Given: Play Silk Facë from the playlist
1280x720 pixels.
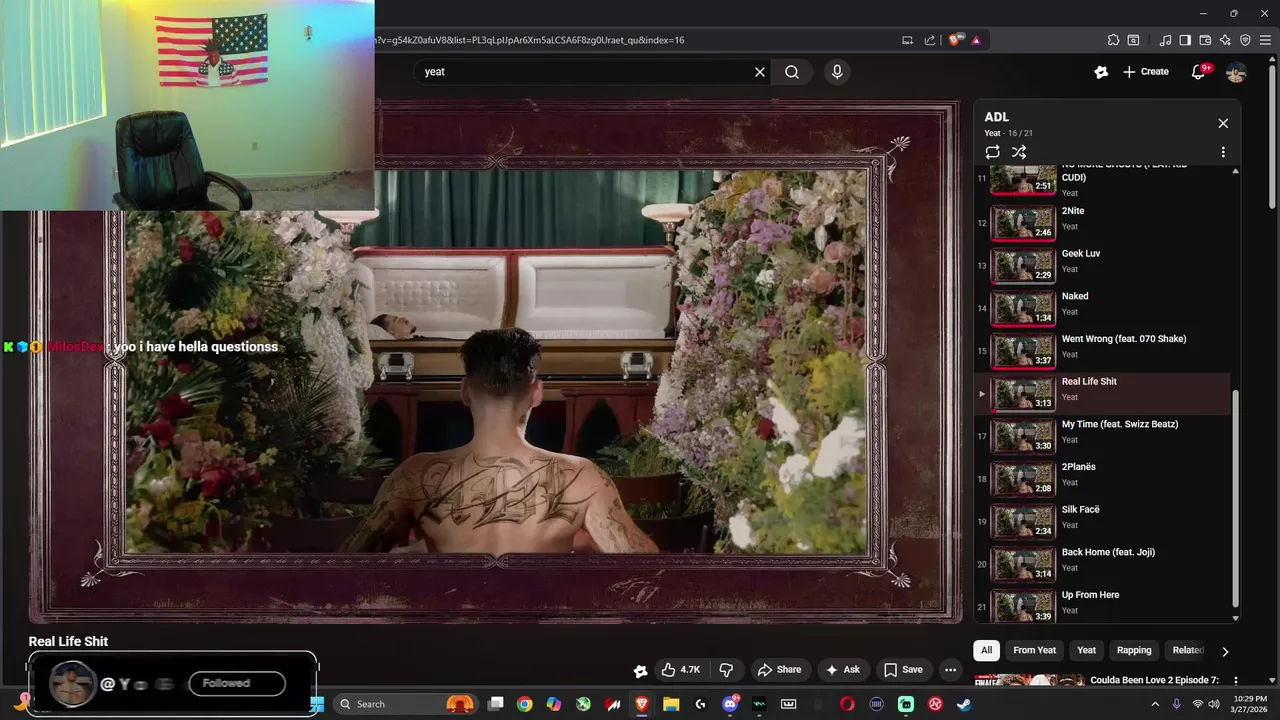Looking at the screenshot, I should pos(1102,521).
